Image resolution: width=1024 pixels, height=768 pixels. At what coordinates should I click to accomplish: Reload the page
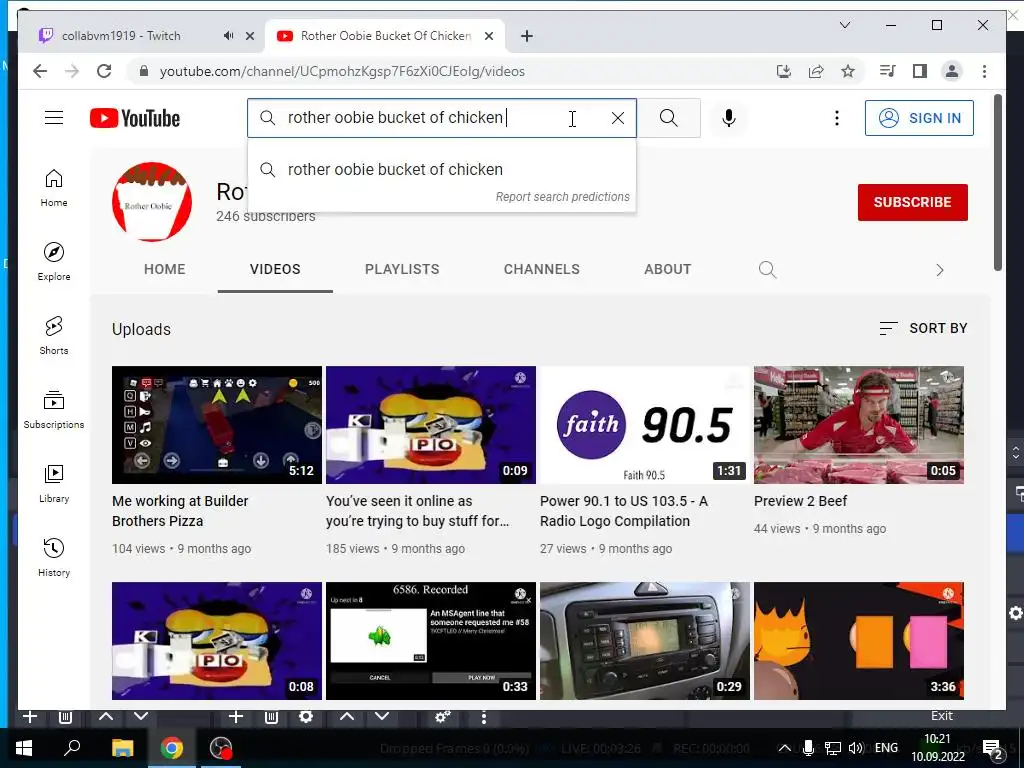104,71
